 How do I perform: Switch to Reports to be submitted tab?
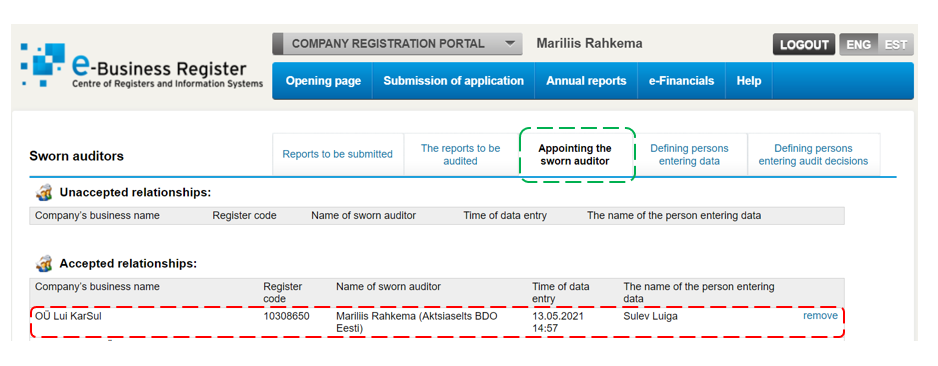click(x=337, y=154)
